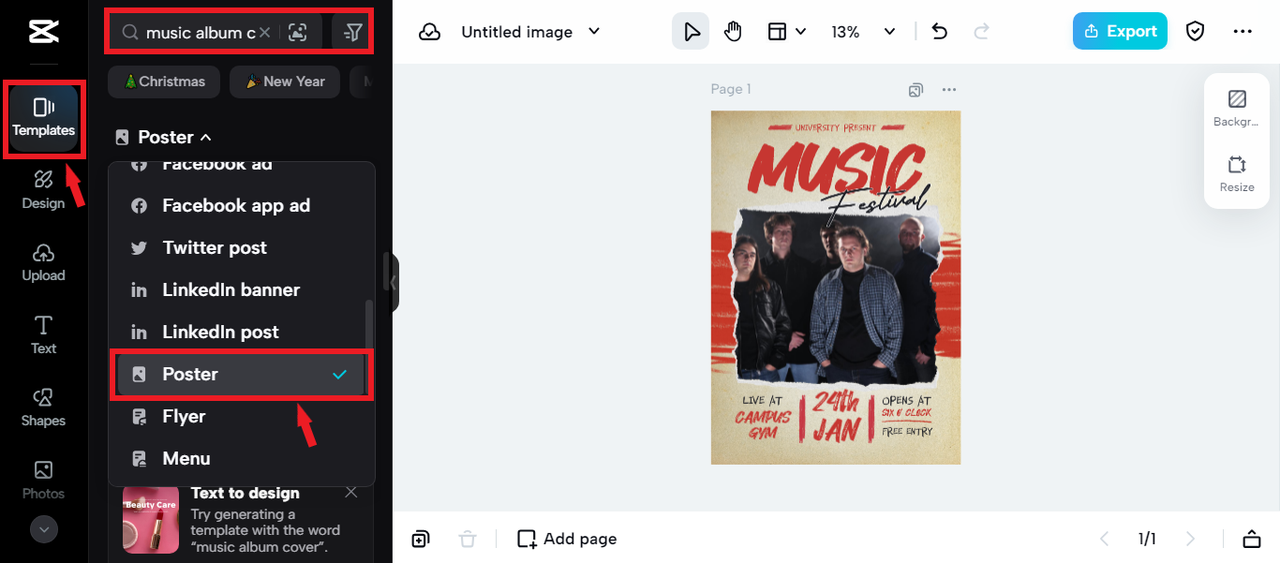The height and width of the screenshot is (563, 1280).
Task: Open the Templates sidebar tab
Action: click(44, 118)
